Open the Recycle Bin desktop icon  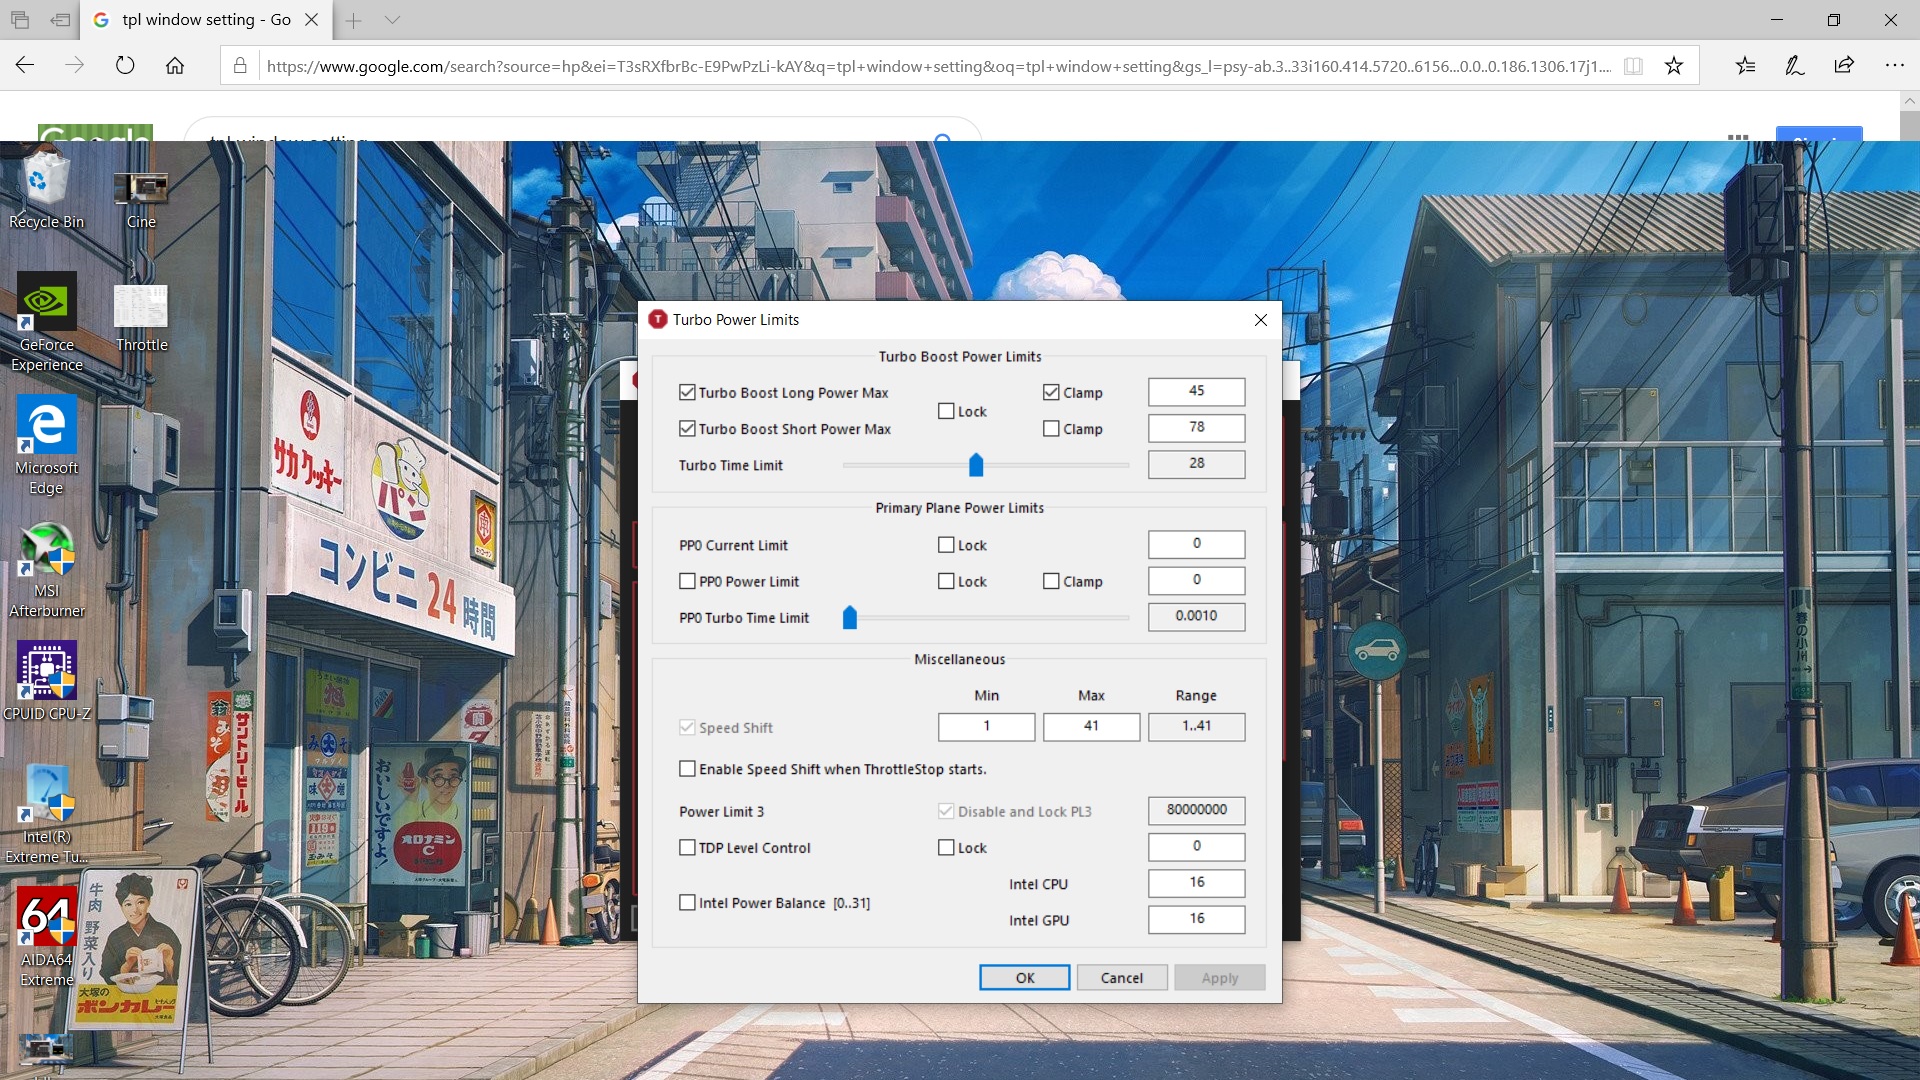coord(46,190)
